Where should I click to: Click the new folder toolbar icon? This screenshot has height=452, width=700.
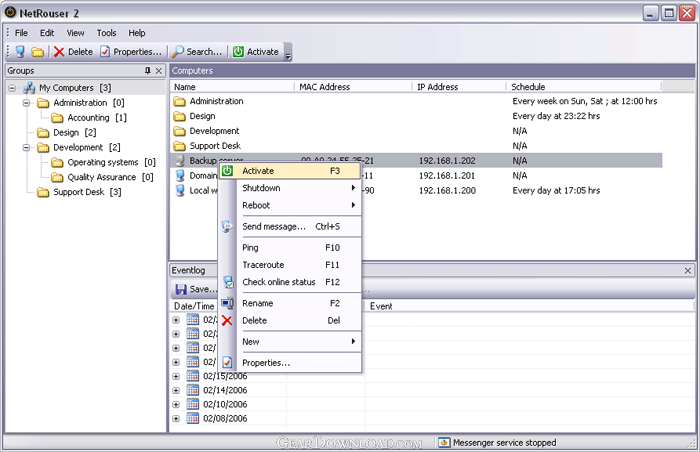(38, 52)
